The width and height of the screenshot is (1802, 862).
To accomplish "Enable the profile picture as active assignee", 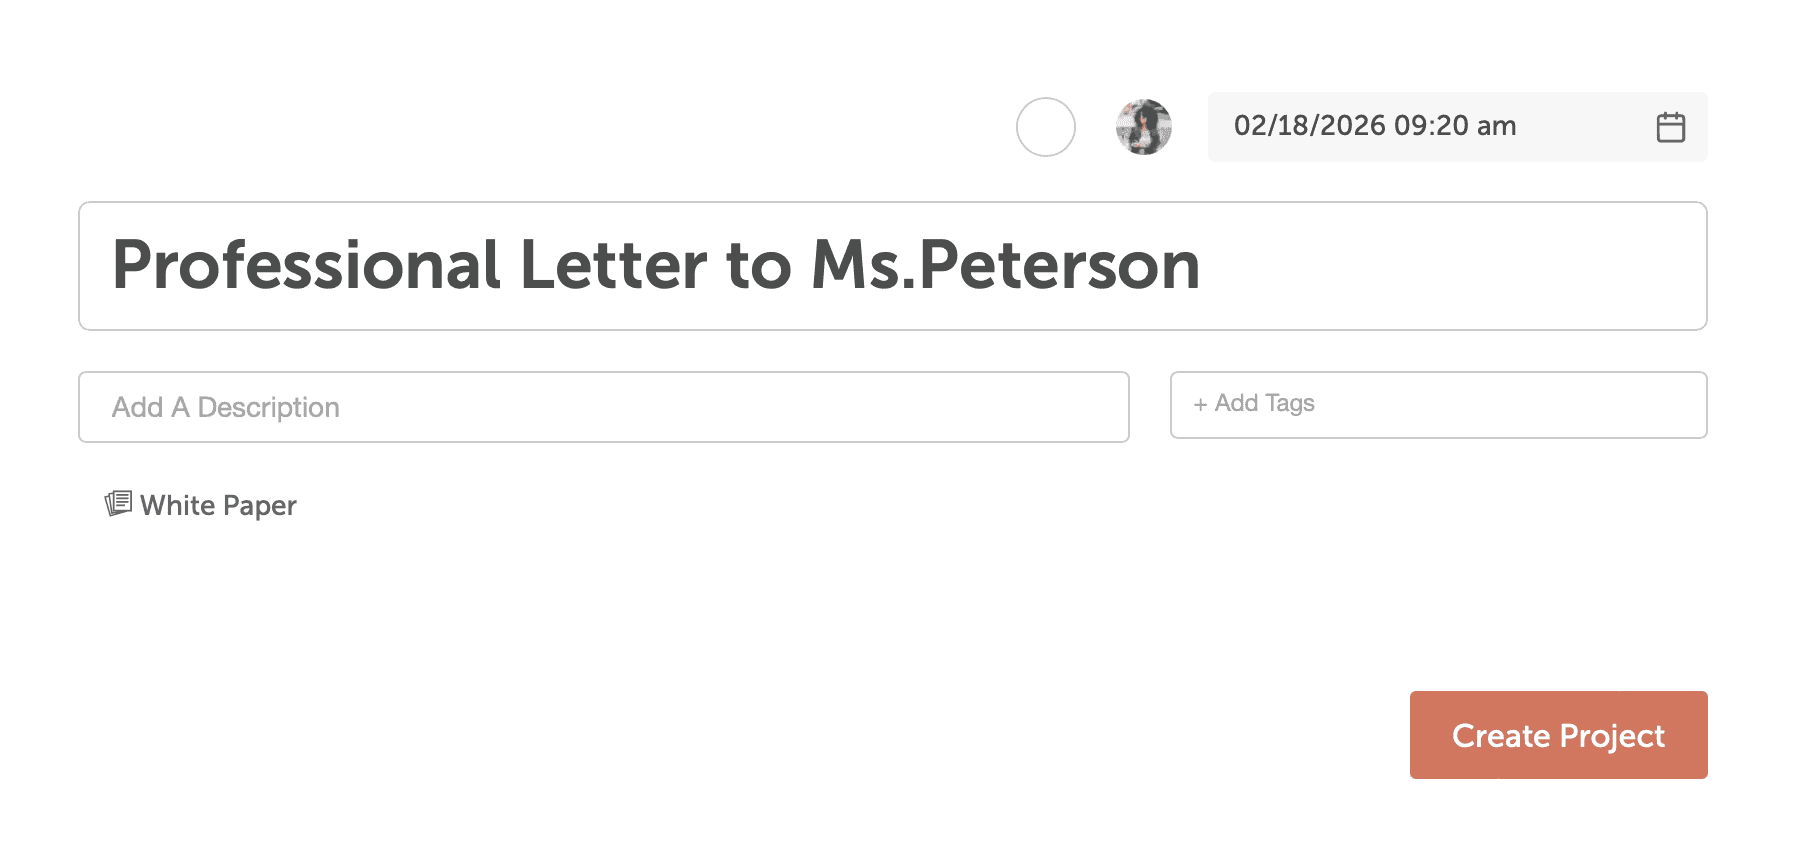I will pyautogui.click(x=1144, y=127).
